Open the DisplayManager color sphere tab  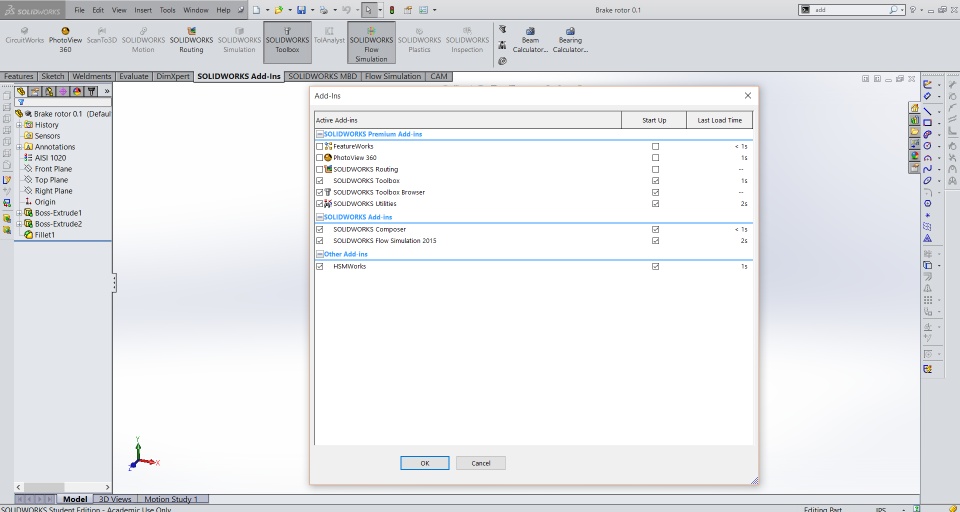point(77,91)
